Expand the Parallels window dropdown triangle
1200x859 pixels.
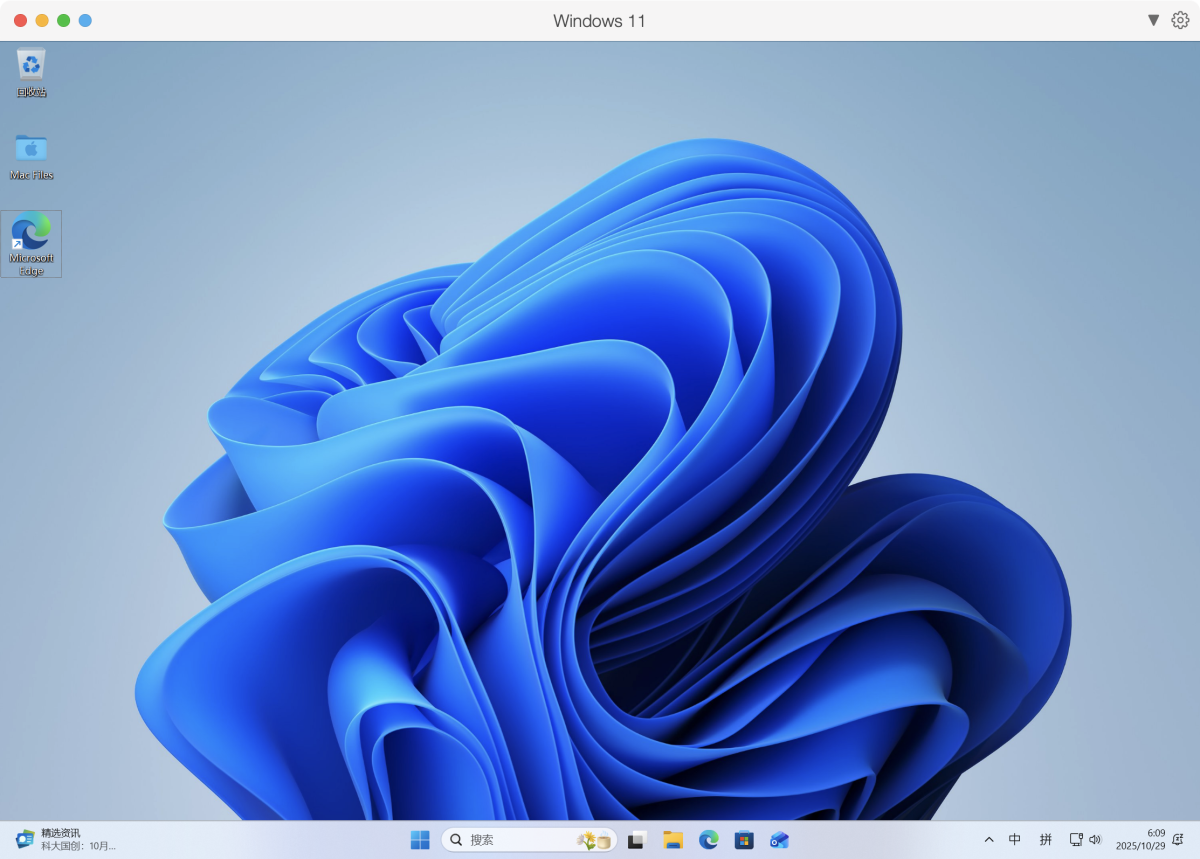1153,20
